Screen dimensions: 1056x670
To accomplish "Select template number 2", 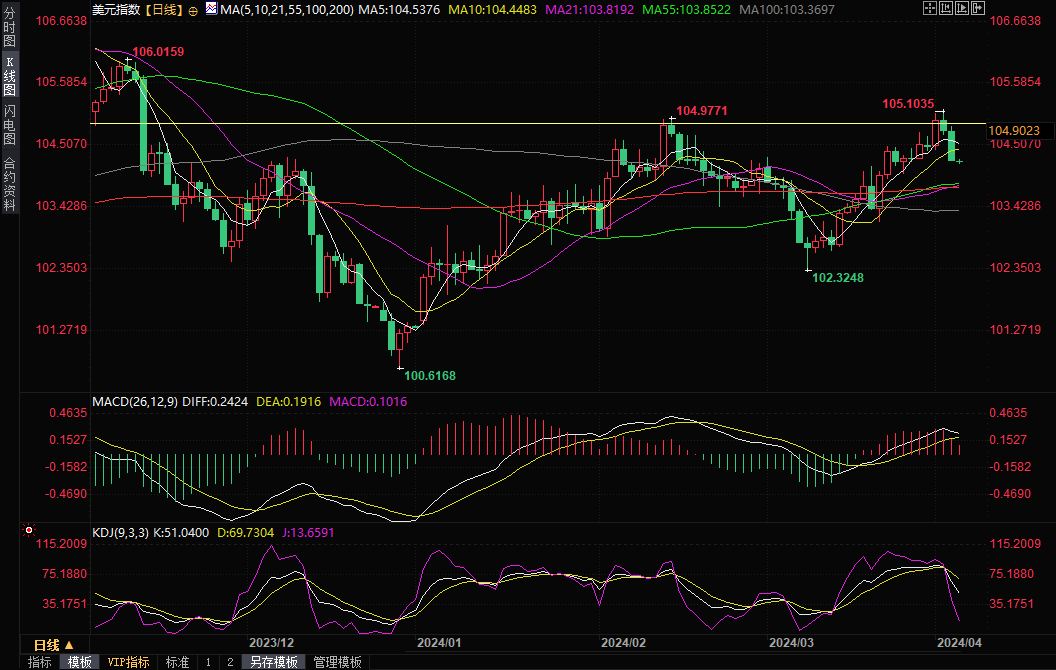I will coord(229,662).
